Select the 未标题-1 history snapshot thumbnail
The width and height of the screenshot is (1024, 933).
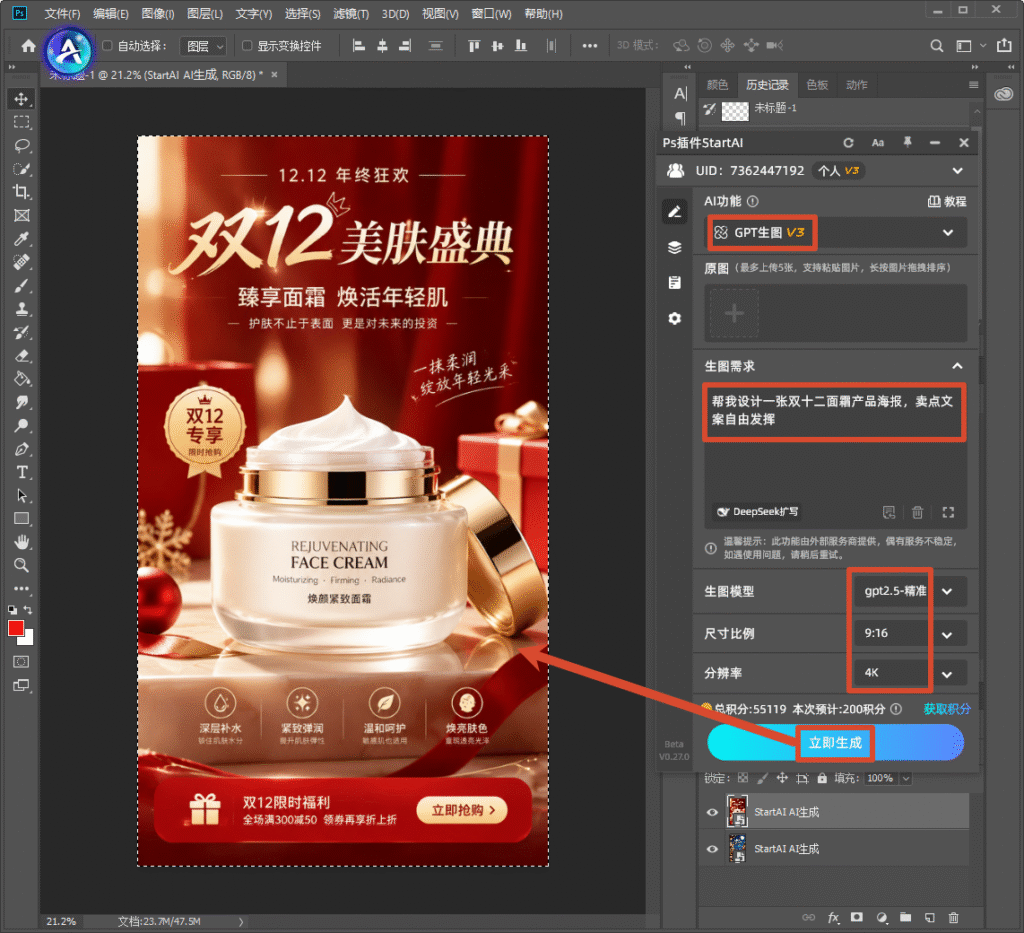pyautogui.click(x=735, y=111)
